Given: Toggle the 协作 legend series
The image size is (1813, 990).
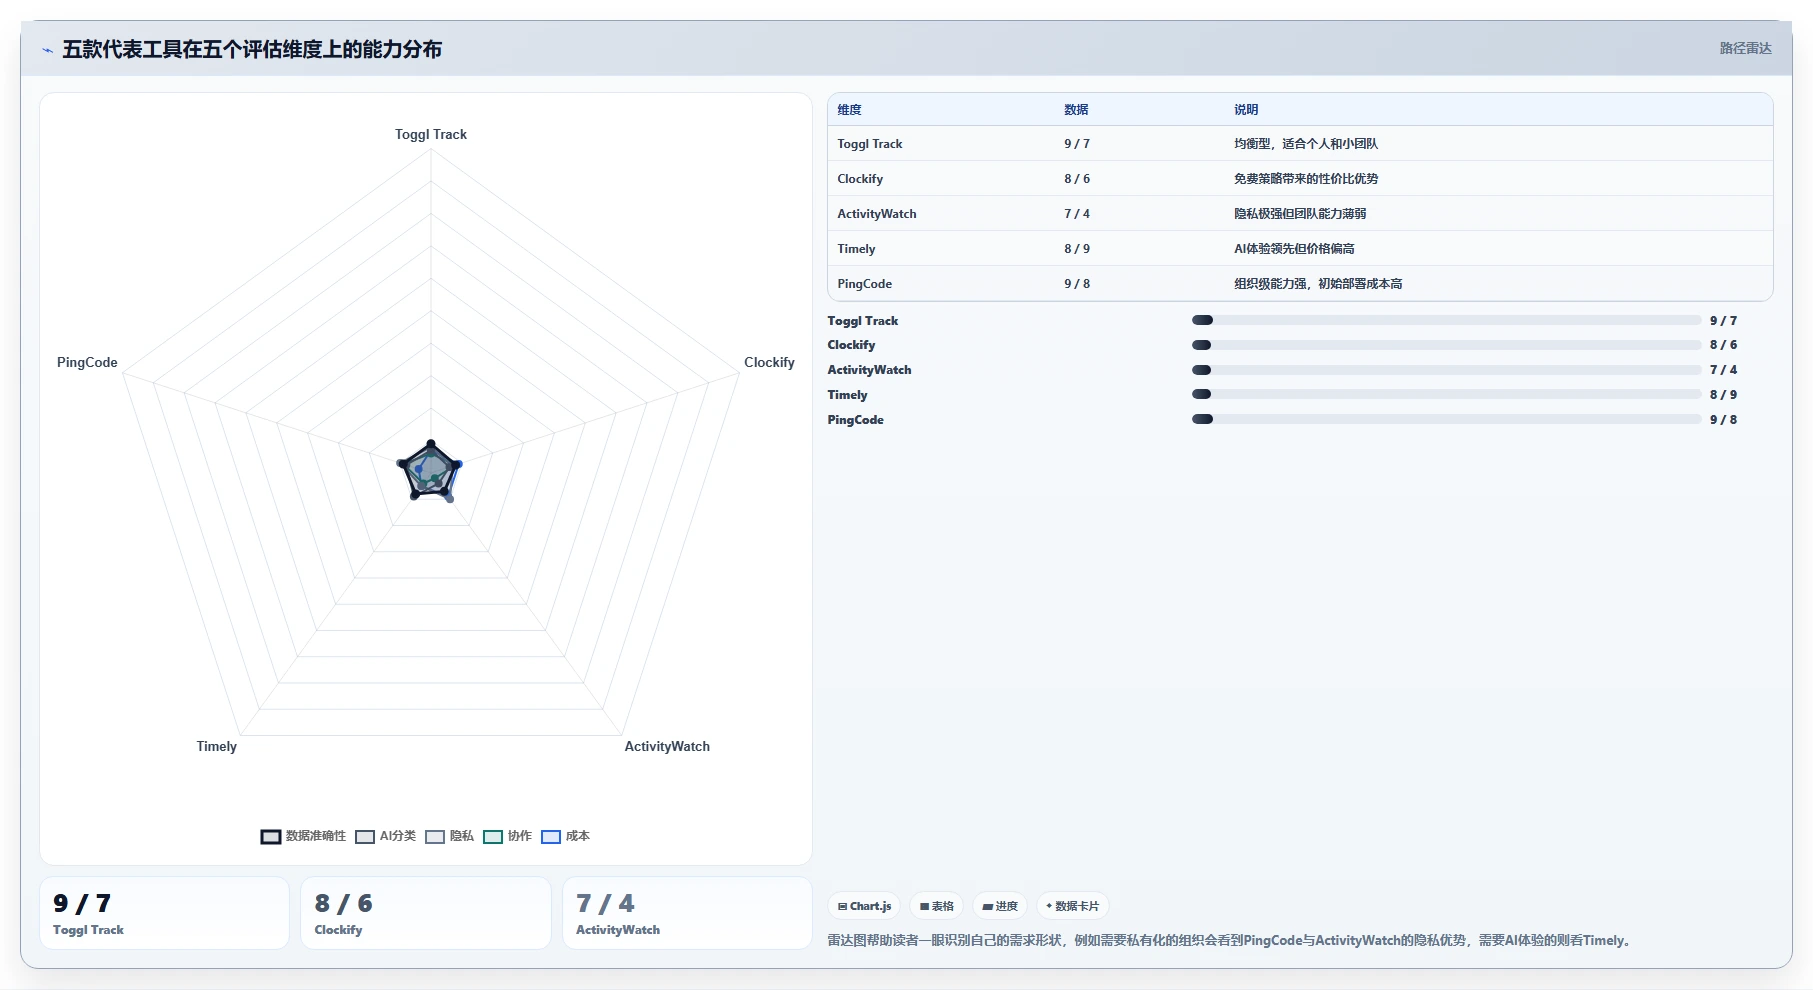Looking at the screenshot, I should coord(507,836).
